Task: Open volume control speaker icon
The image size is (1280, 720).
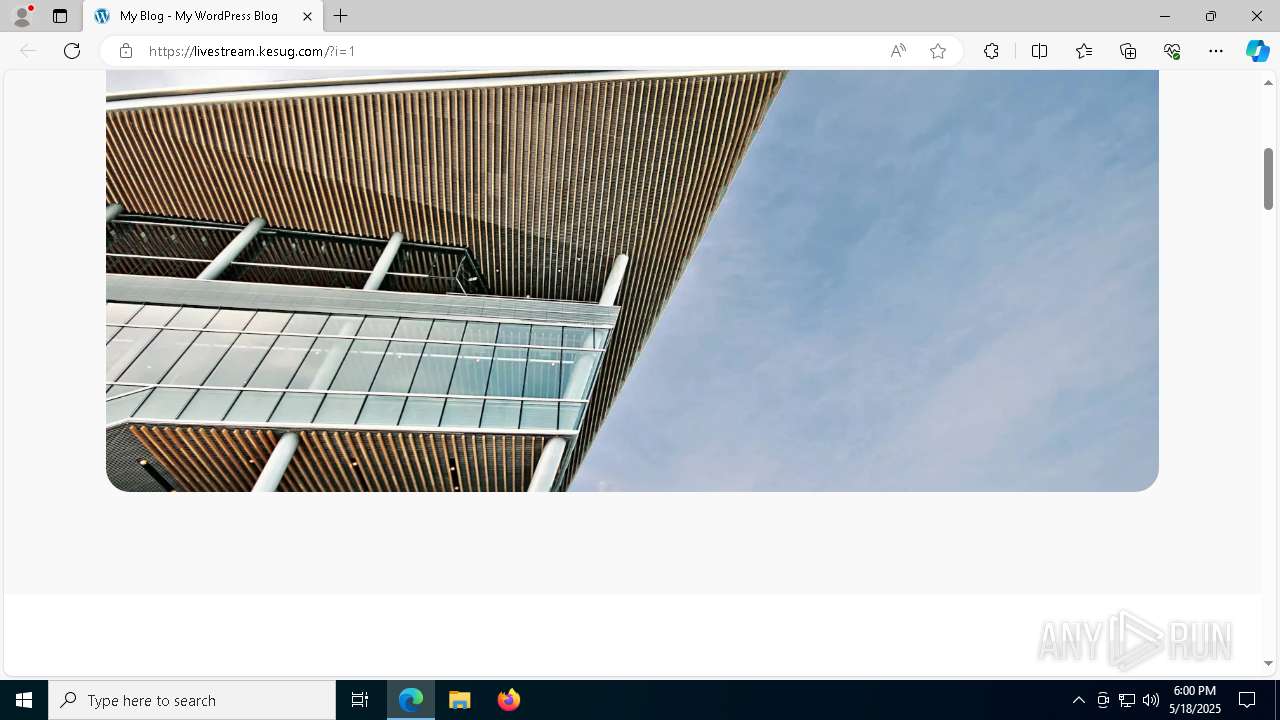Action: (1151, 700)
